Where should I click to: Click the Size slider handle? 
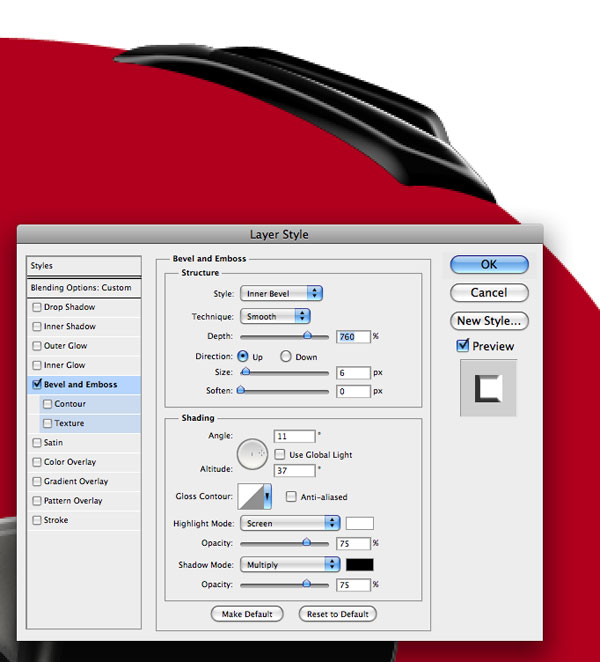[245, 372]
